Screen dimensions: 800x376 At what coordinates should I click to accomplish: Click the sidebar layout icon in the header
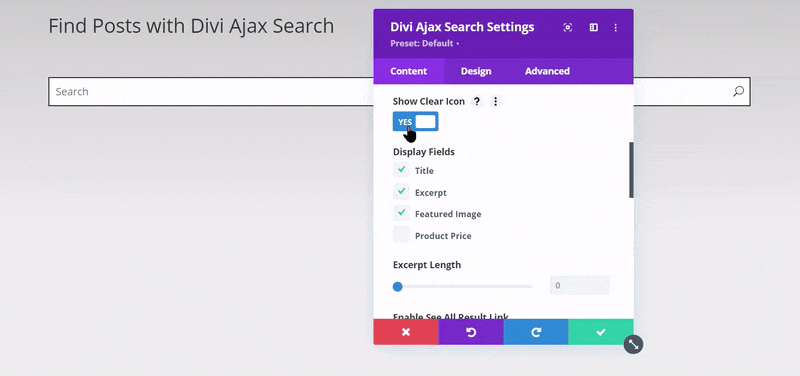(593, 28)
